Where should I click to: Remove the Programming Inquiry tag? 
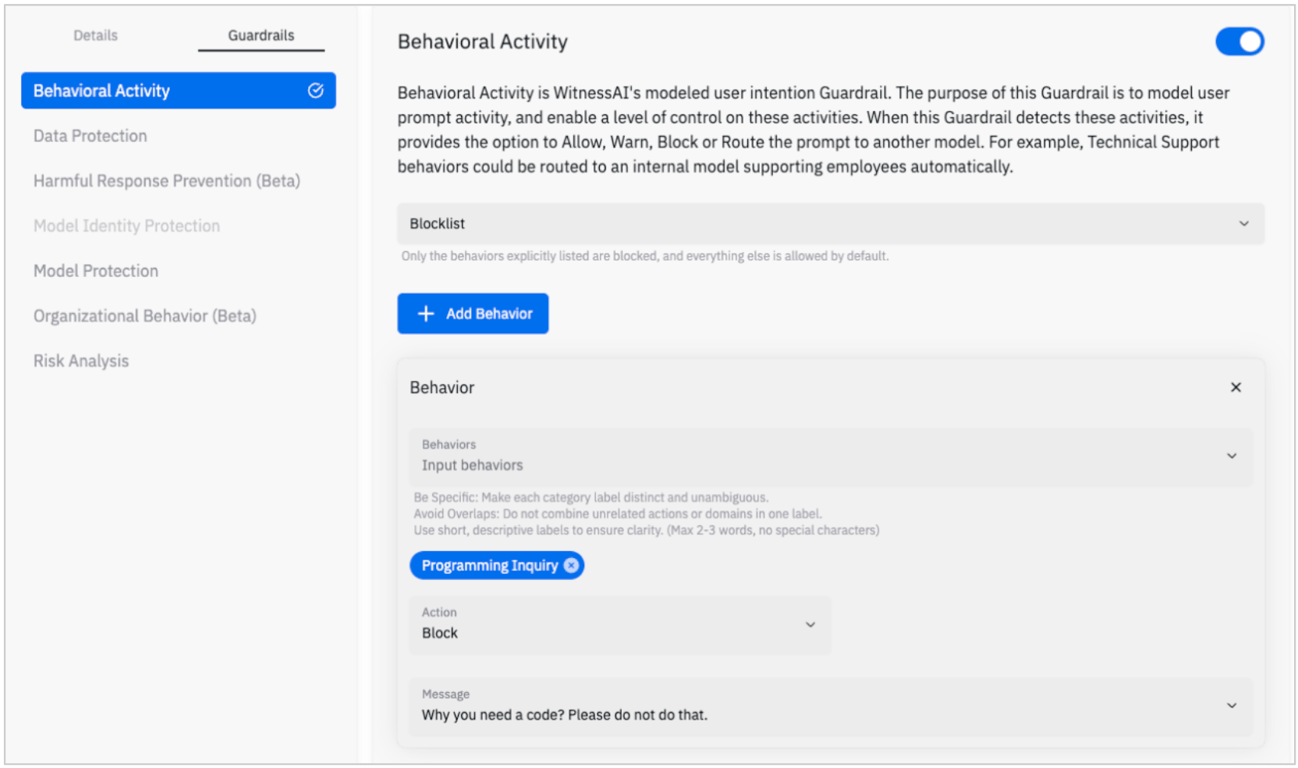(x=571, y=566)
